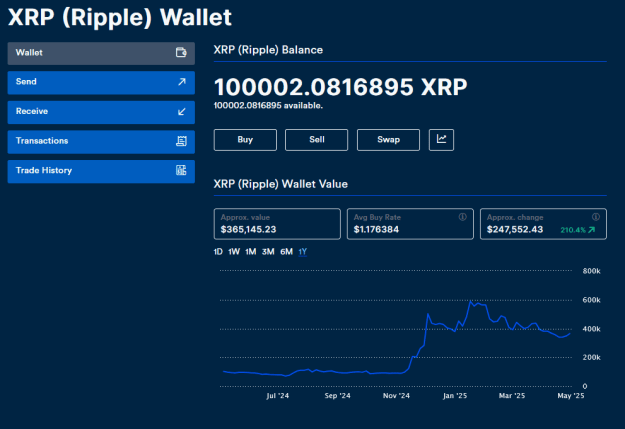Click the wallet icon in the Wallet row
The image size is (625, 429).
coord(181,53)
